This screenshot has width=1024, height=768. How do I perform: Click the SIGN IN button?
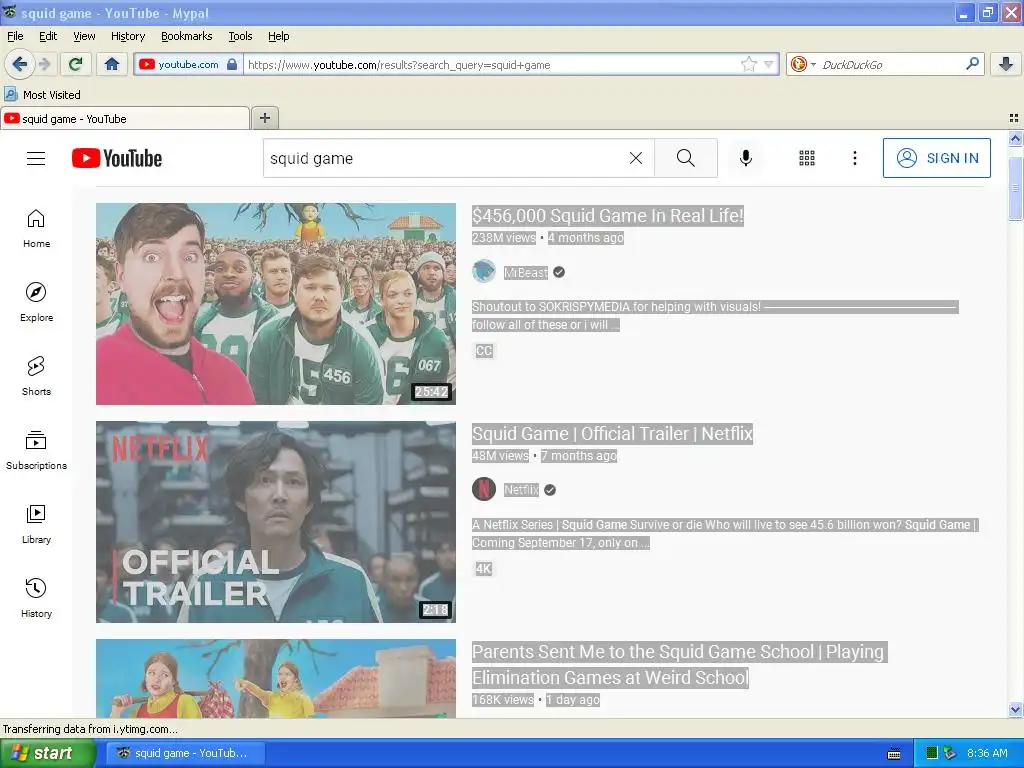point(936,158)
